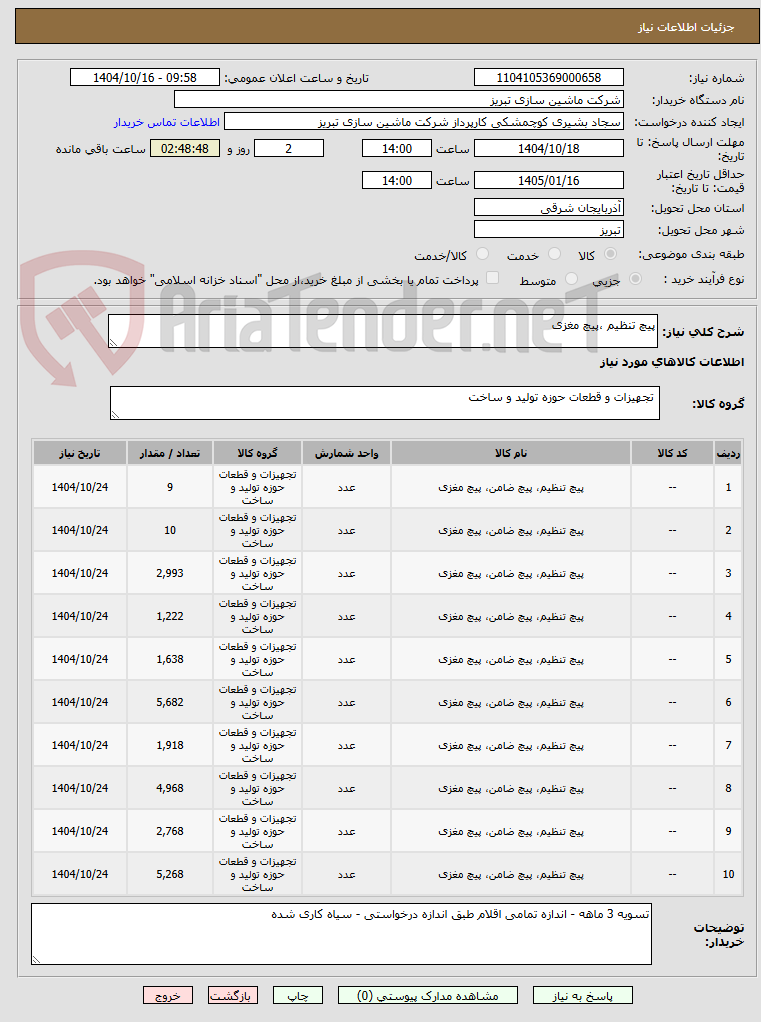Click the general description text area
The height and width of the screenshot is (1022, 761).
point(383,331)
